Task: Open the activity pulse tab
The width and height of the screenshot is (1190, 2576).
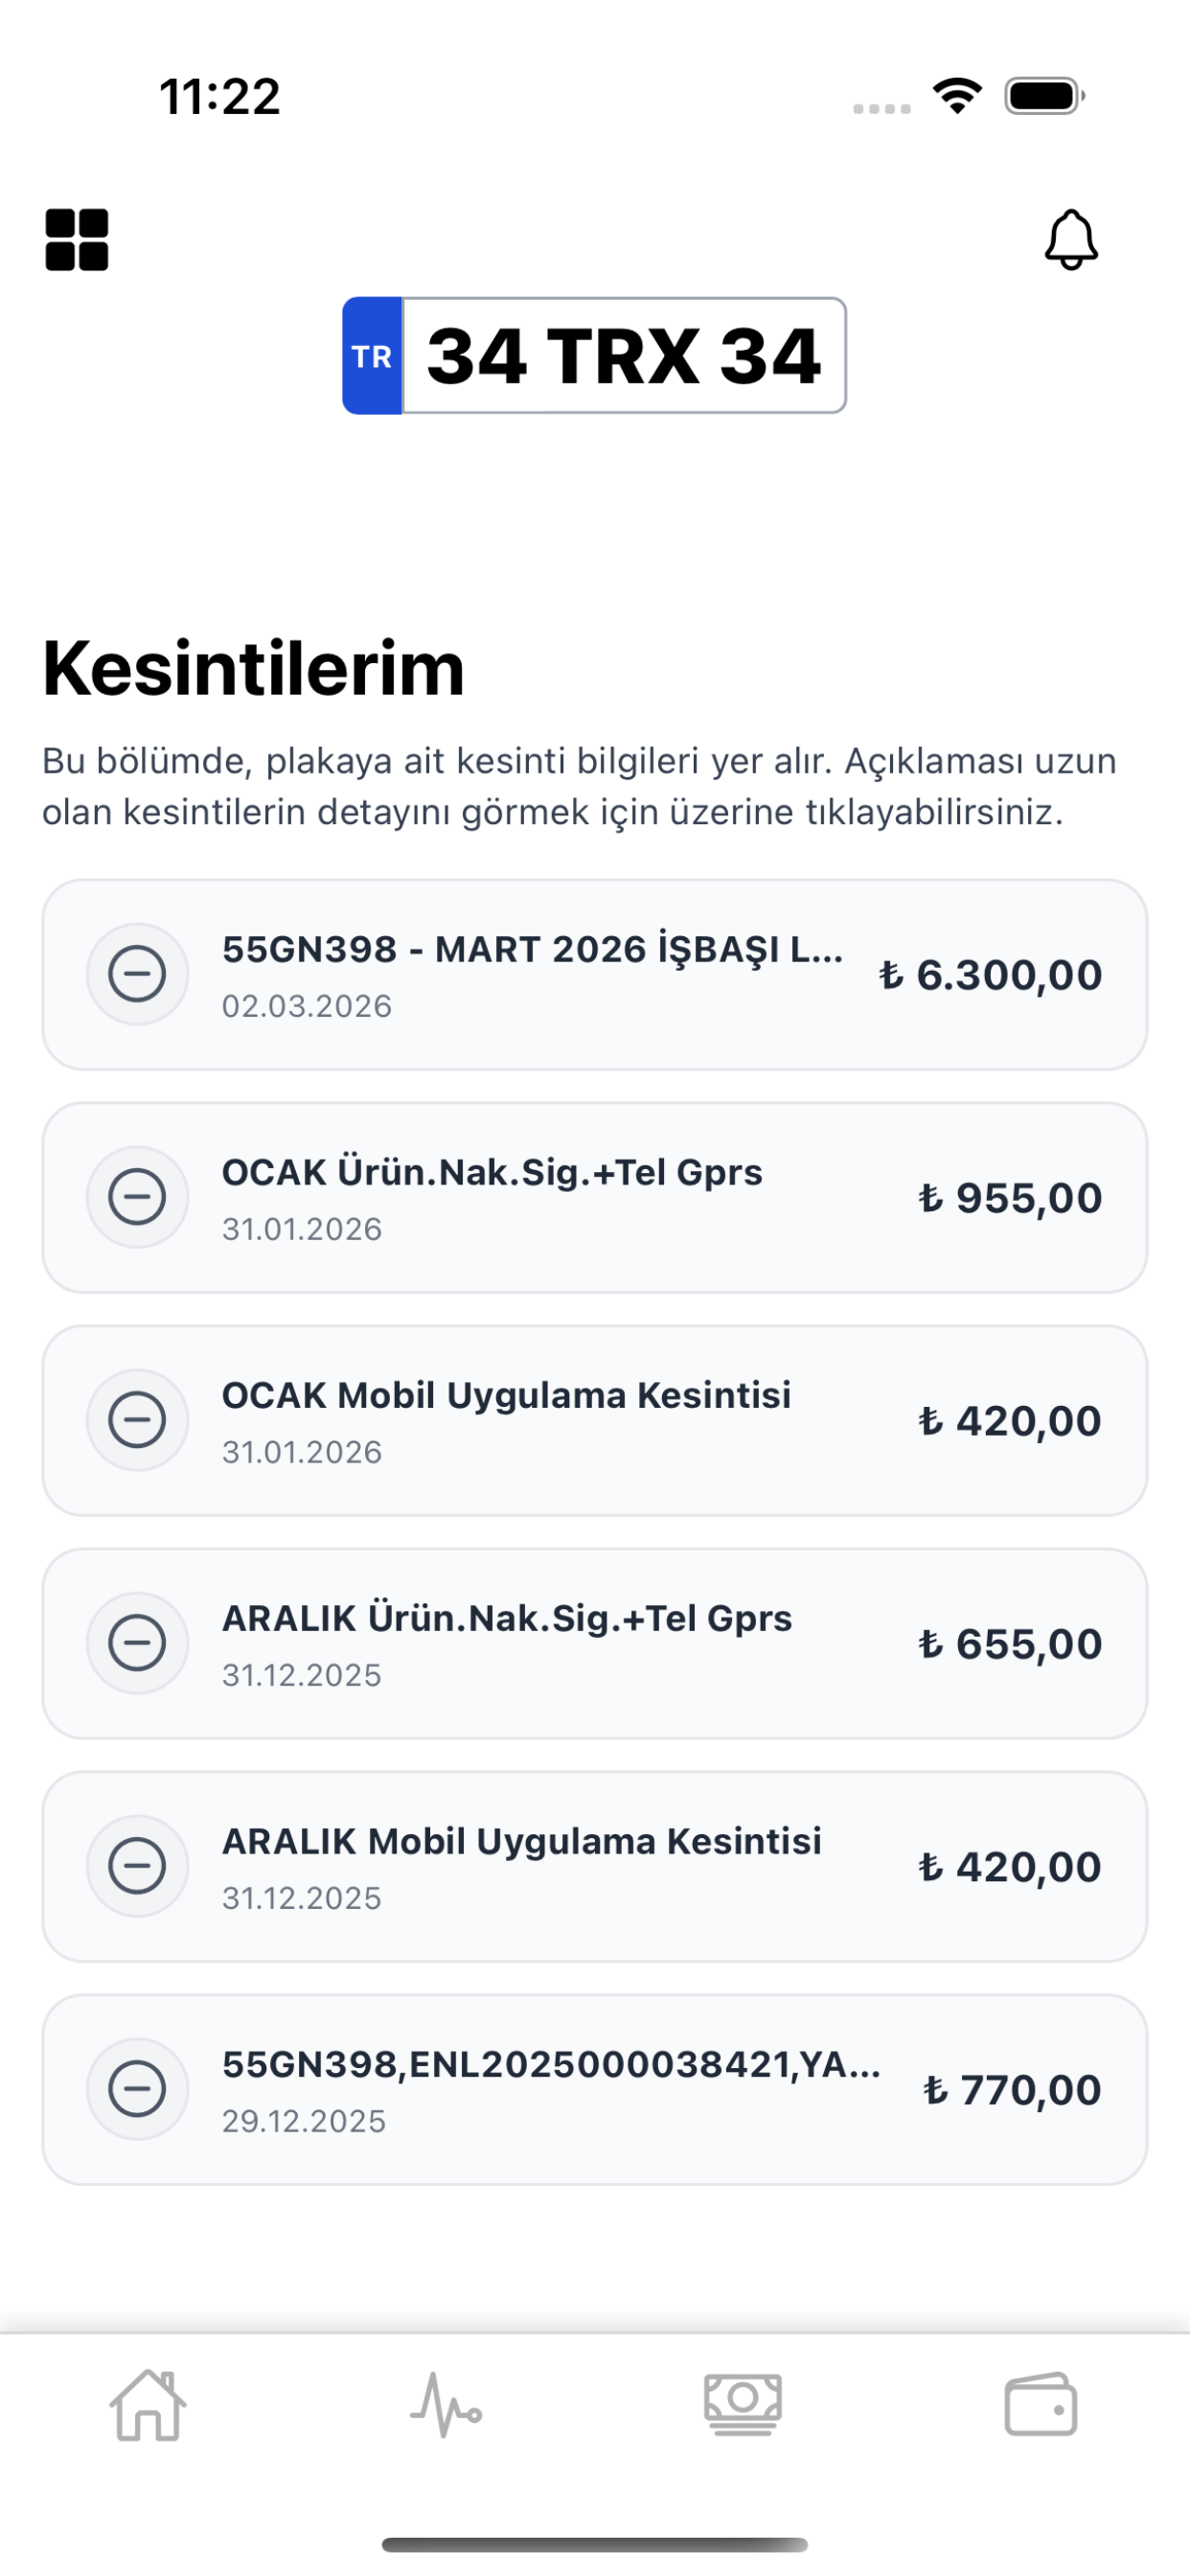Action: [x=446, y=2405]
